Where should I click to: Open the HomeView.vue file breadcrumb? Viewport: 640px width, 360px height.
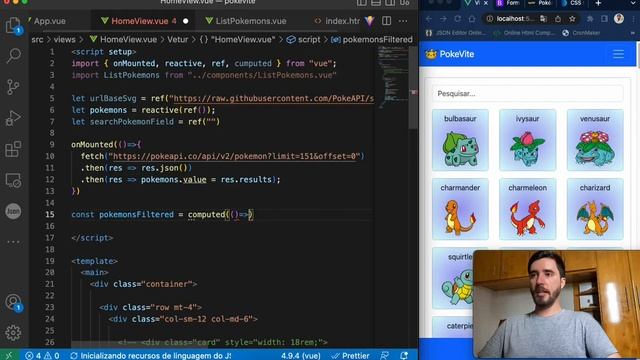click(x=128, y=40)
